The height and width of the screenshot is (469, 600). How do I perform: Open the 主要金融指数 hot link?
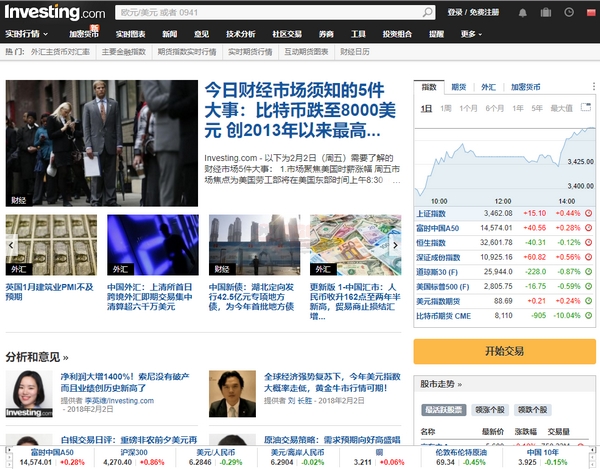click(124, 52)
